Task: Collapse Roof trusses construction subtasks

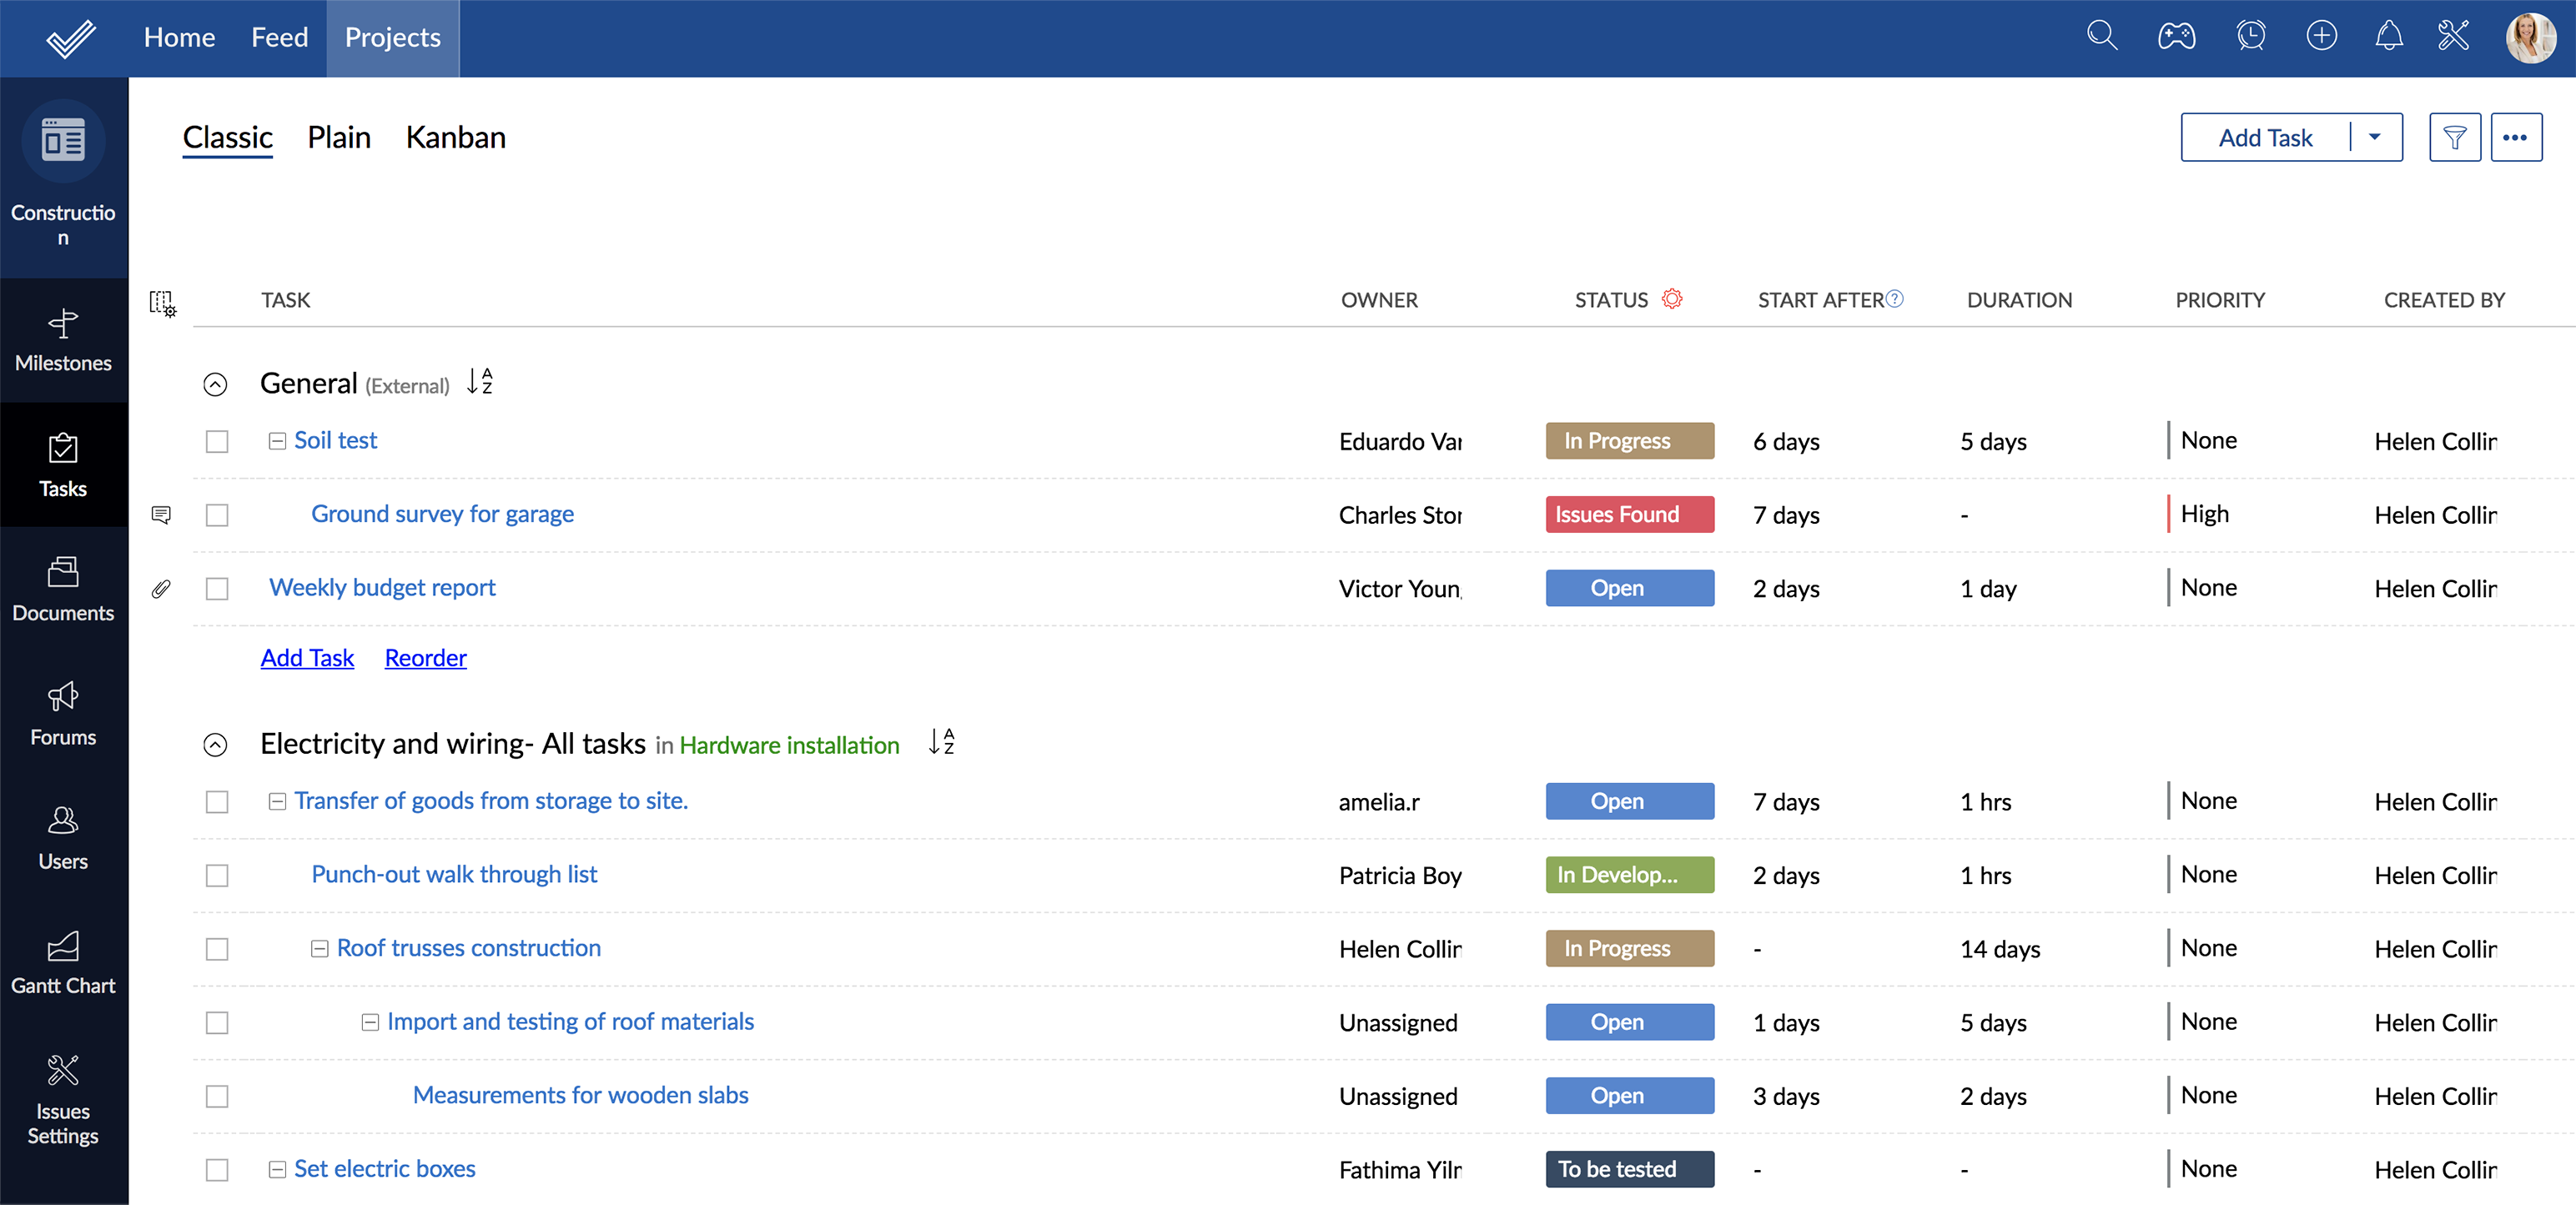Action: (x=319, y=948)
